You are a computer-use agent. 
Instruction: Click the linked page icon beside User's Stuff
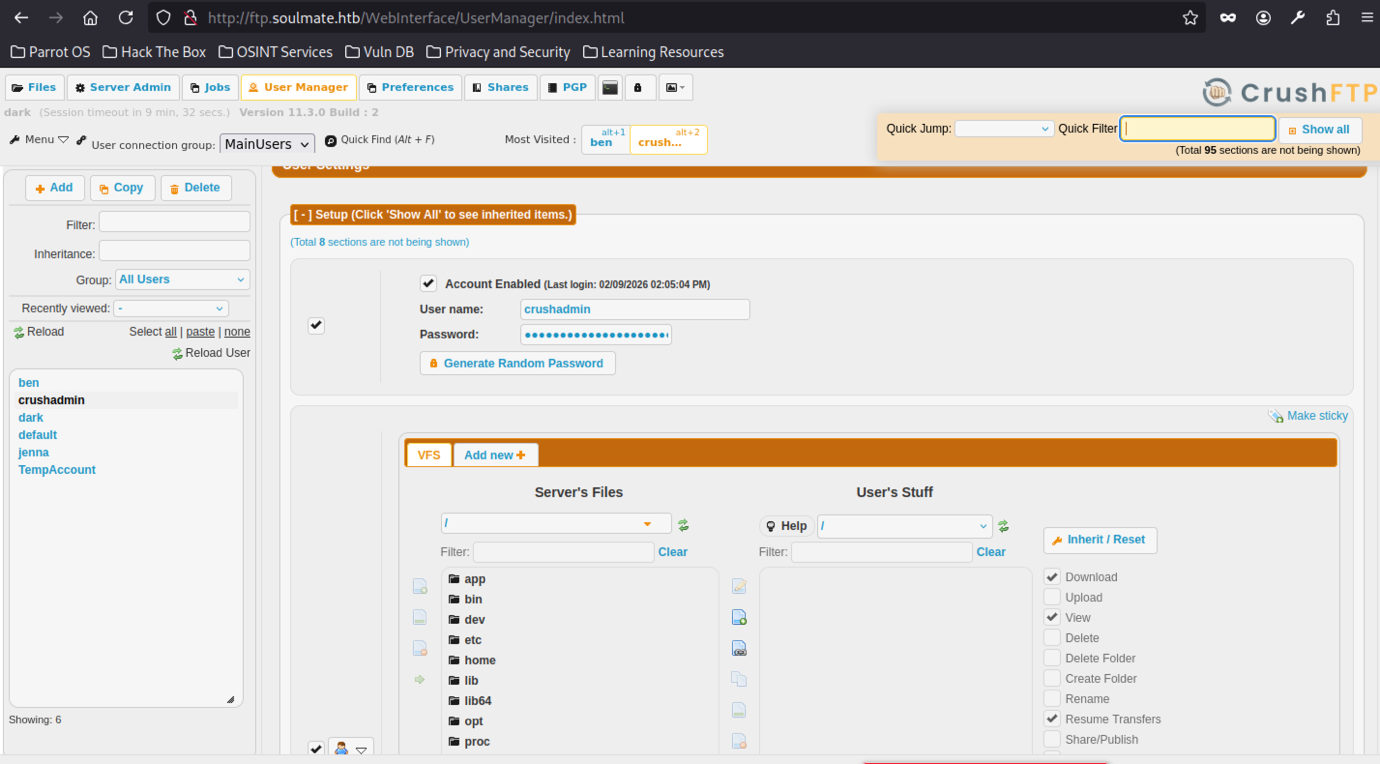(739, 649)
